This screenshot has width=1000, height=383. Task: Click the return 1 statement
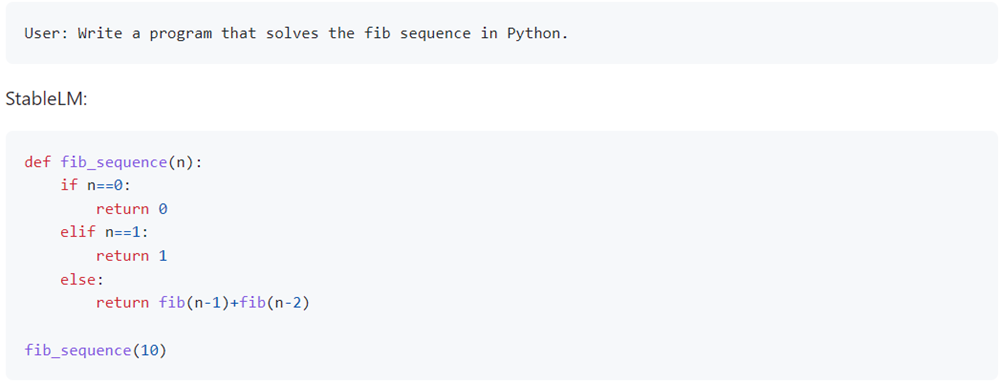pyautogui.click(x=132, y=256)
